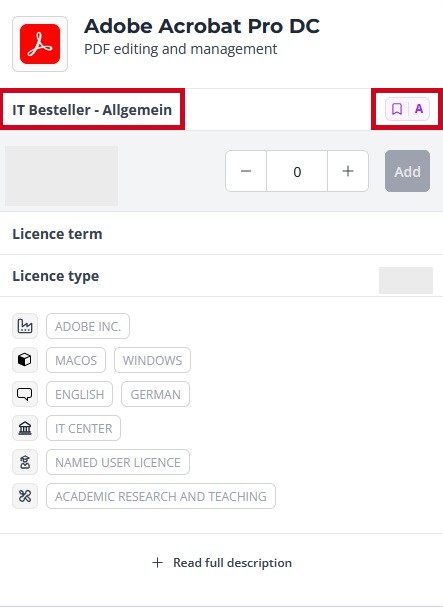Select the IT CENTER tag
The width and height of the screenshot is (443, 607).
(83, 428)
